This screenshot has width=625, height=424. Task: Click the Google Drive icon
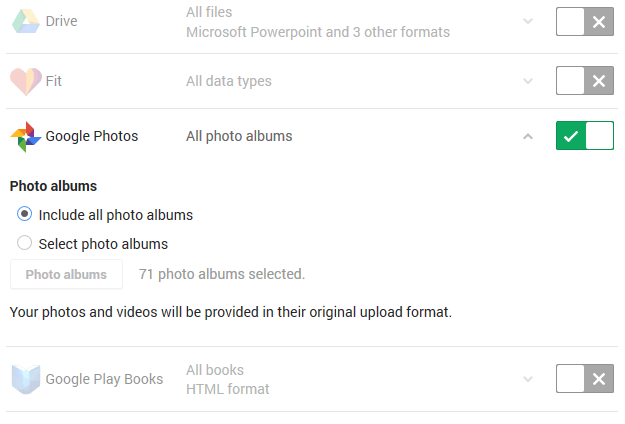pos(26,21)
